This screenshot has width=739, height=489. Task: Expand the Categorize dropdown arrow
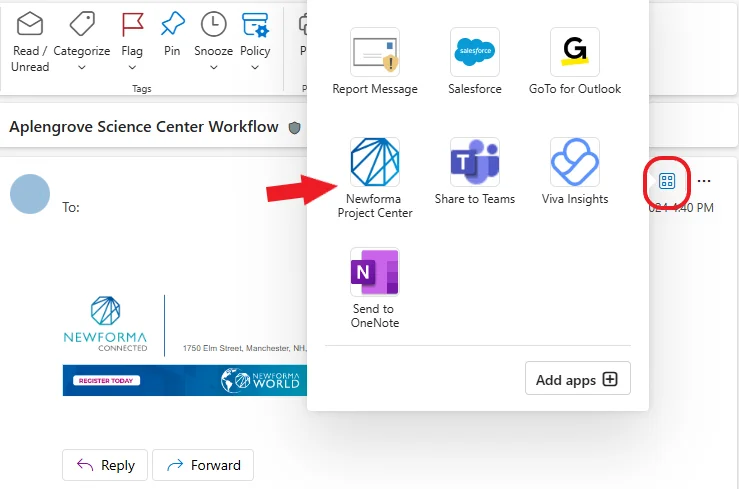[82, 67]
